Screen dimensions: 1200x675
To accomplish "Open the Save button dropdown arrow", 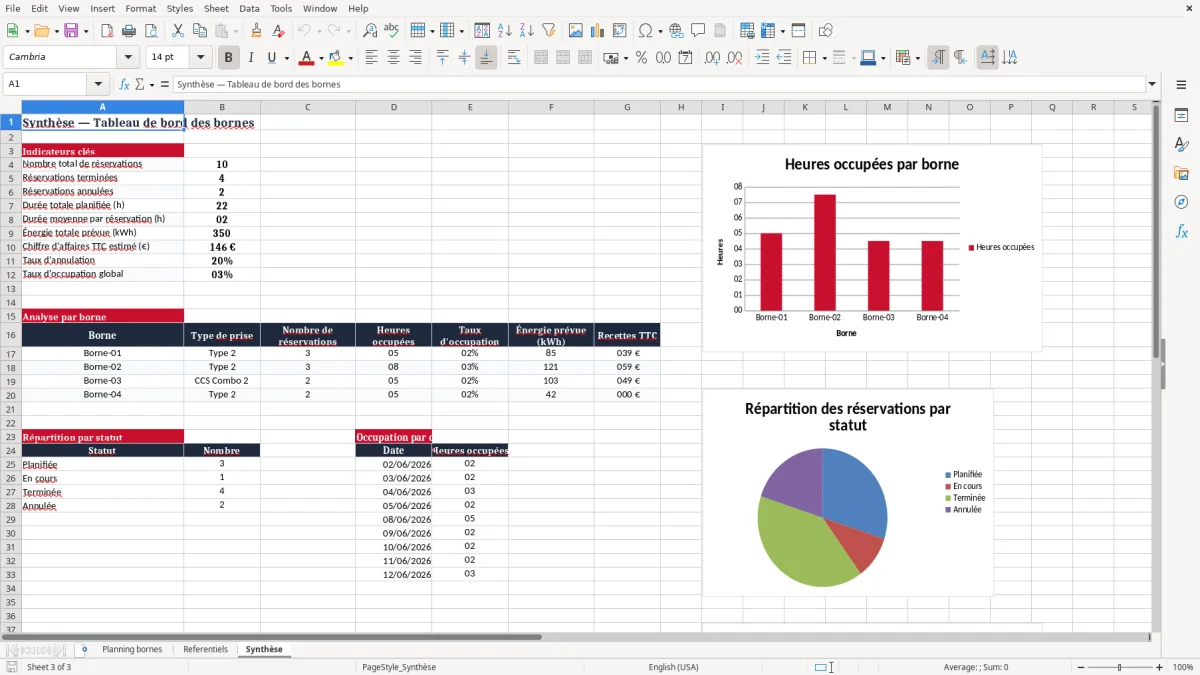I will (x=85, y=31).
